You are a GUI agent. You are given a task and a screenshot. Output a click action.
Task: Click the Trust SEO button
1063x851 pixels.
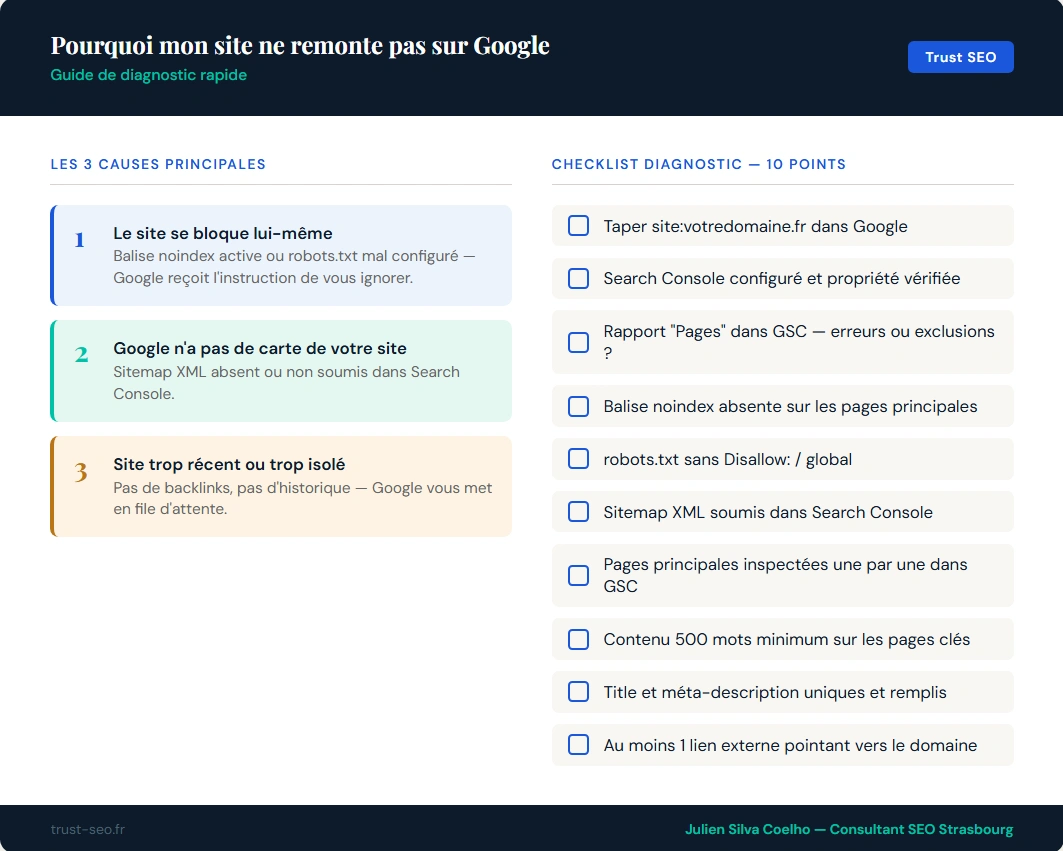tap(960, 57)
